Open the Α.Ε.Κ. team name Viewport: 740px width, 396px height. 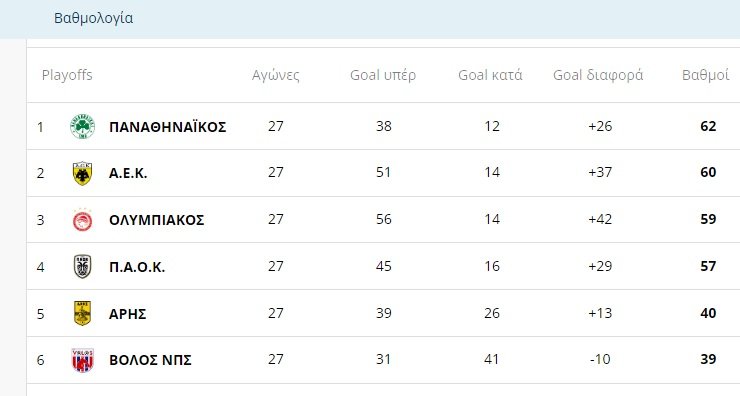(x=128, y=173)
